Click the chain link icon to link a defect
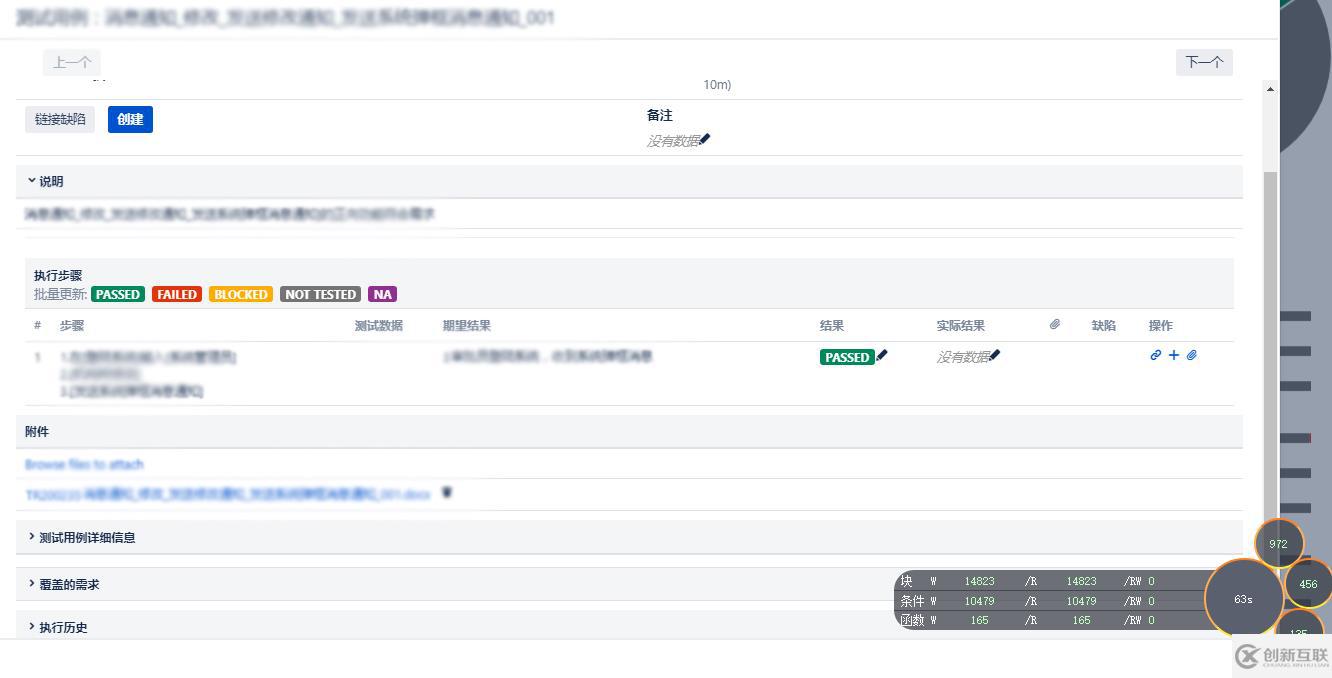This screenshot has height=678, width=1332. click(x=1156, y=355)
